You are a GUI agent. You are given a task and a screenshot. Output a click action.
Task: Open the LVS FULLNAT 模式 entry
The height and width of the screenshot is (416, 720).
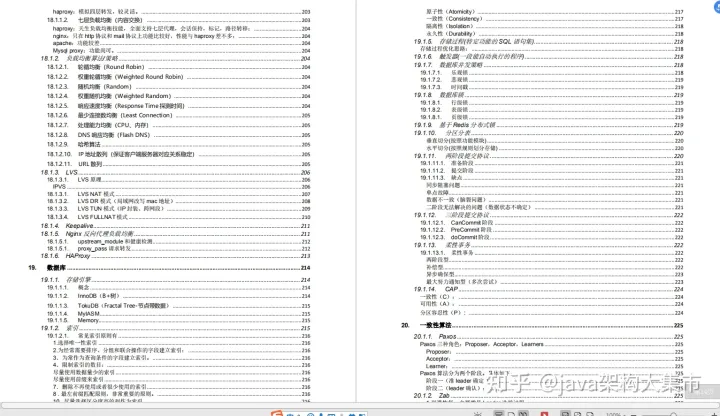179,217
